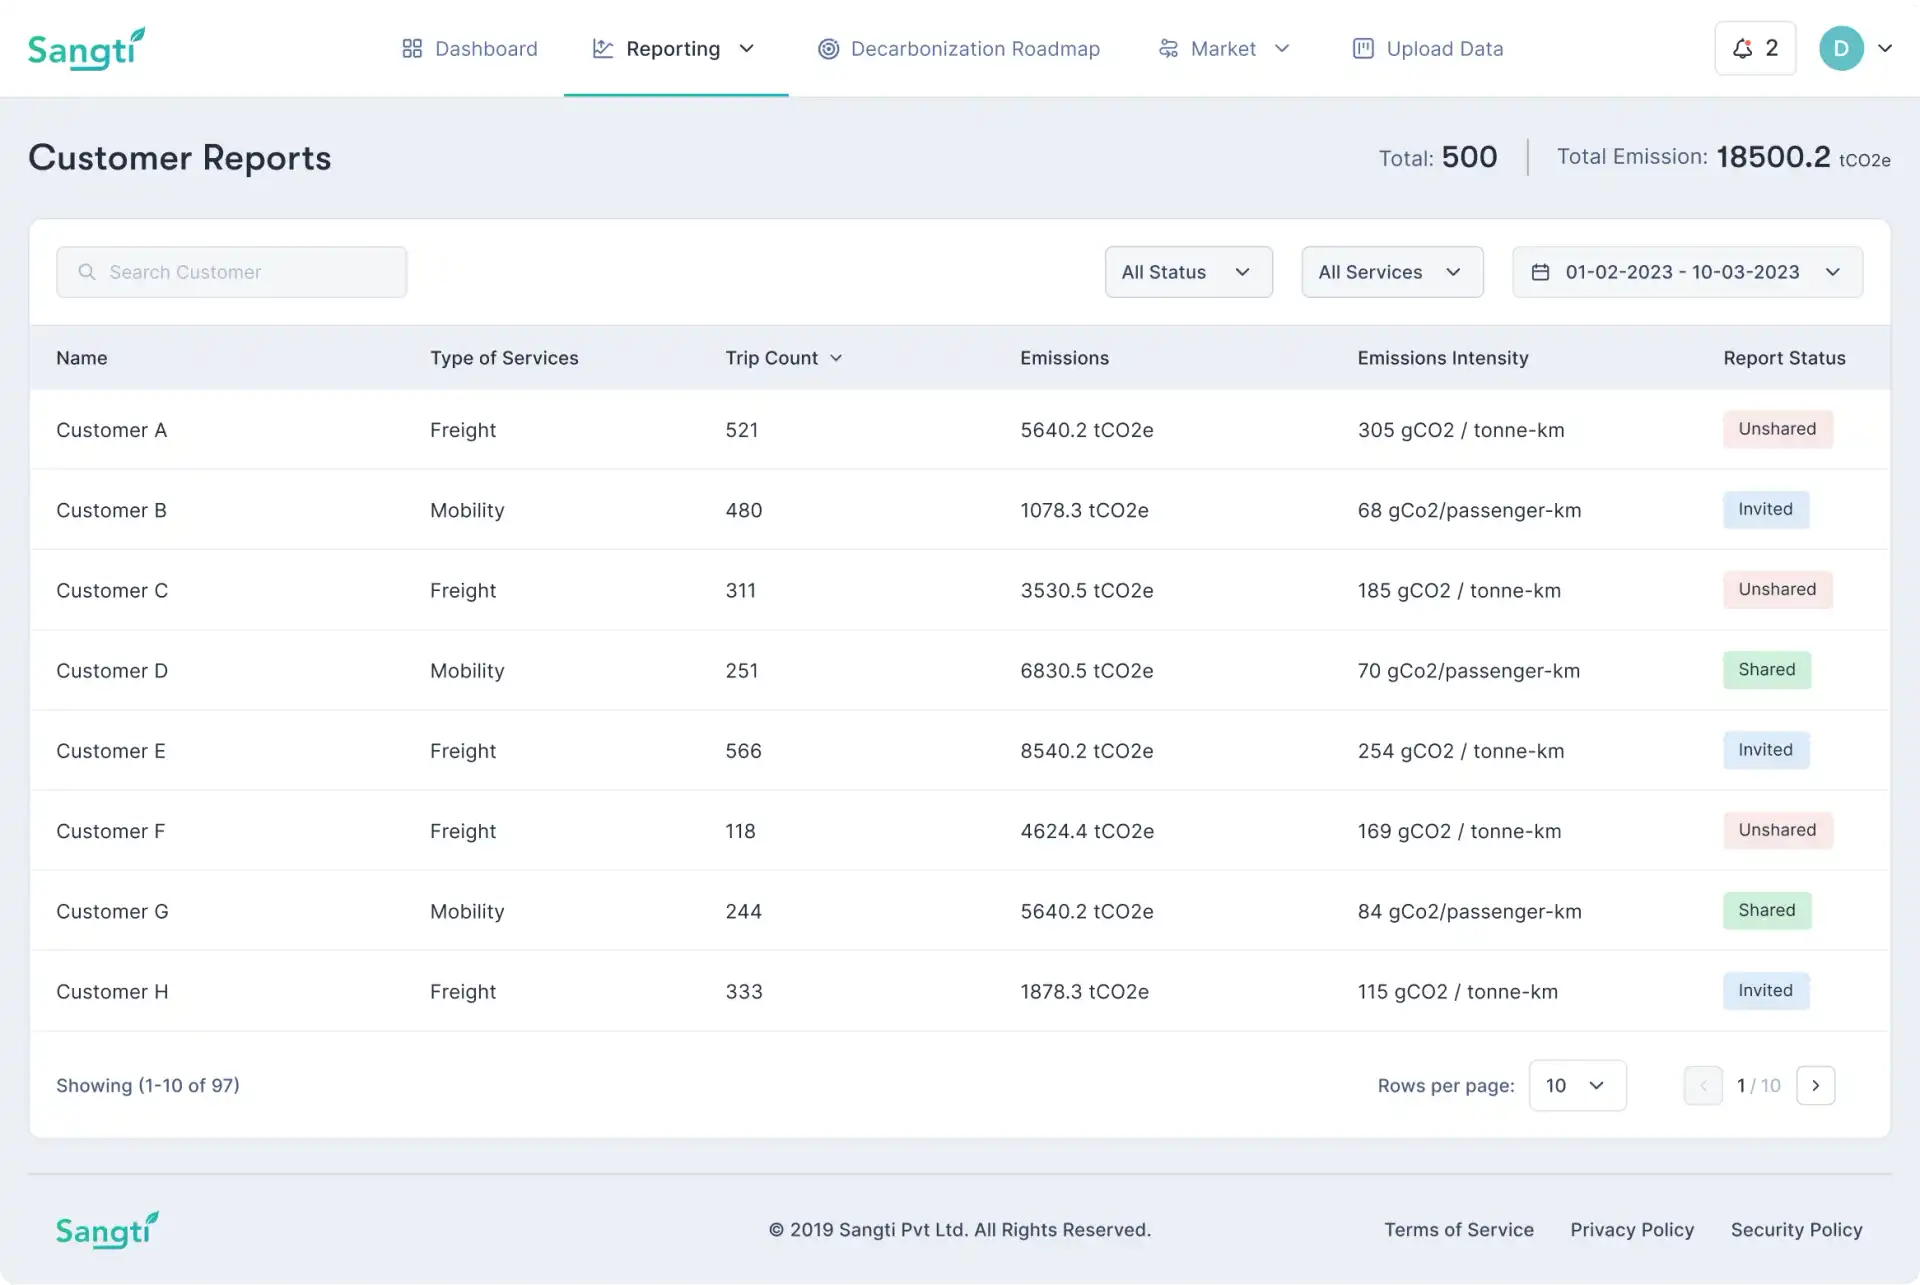1920x1285 pixels.
Task: Click the page indicator 1 / 10
Action: pos(1759,1086)
